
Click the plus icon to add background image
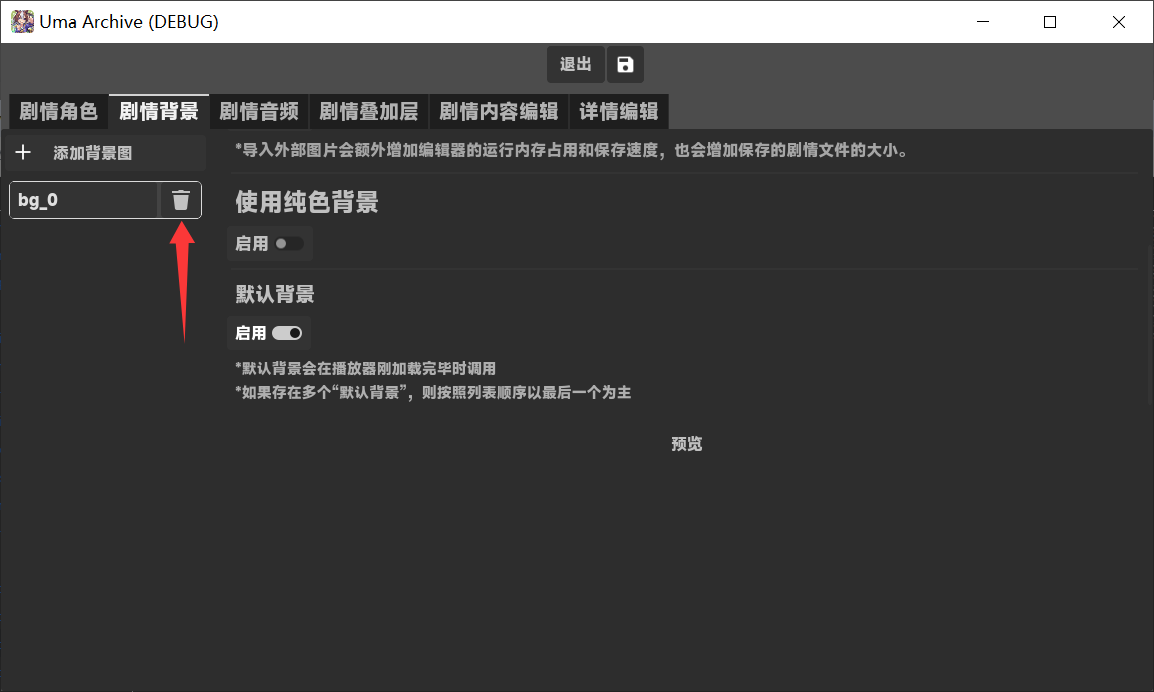pyautogui.click(x=24, y=153)
